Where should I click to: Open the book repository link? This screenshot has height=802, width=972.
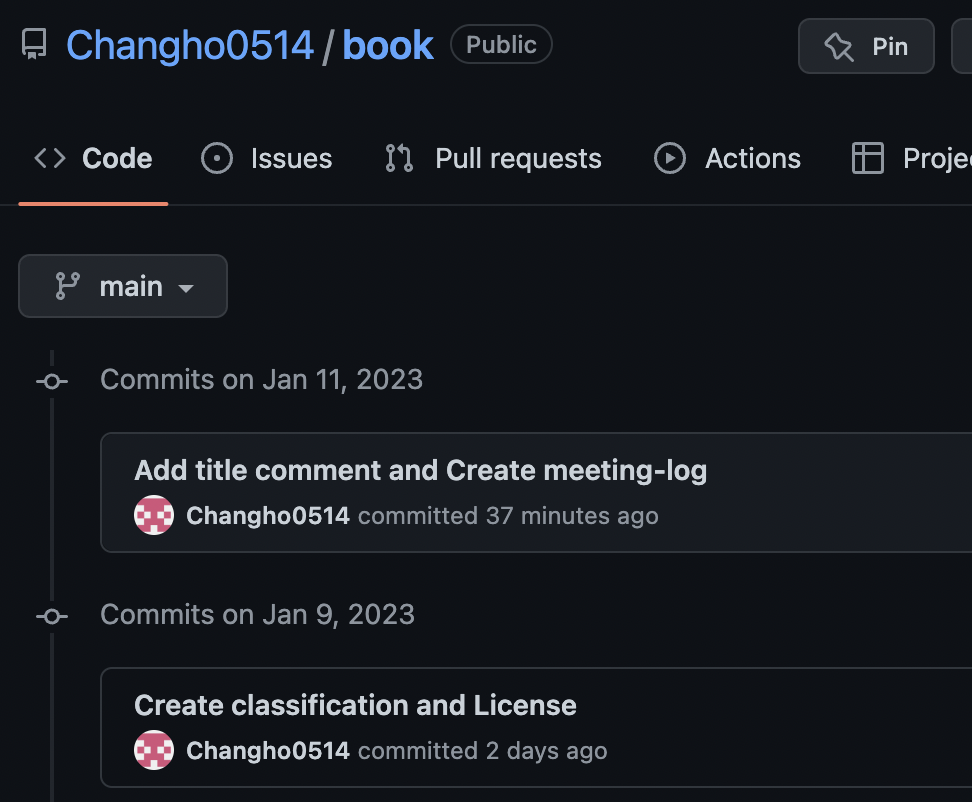click(387, 45)
